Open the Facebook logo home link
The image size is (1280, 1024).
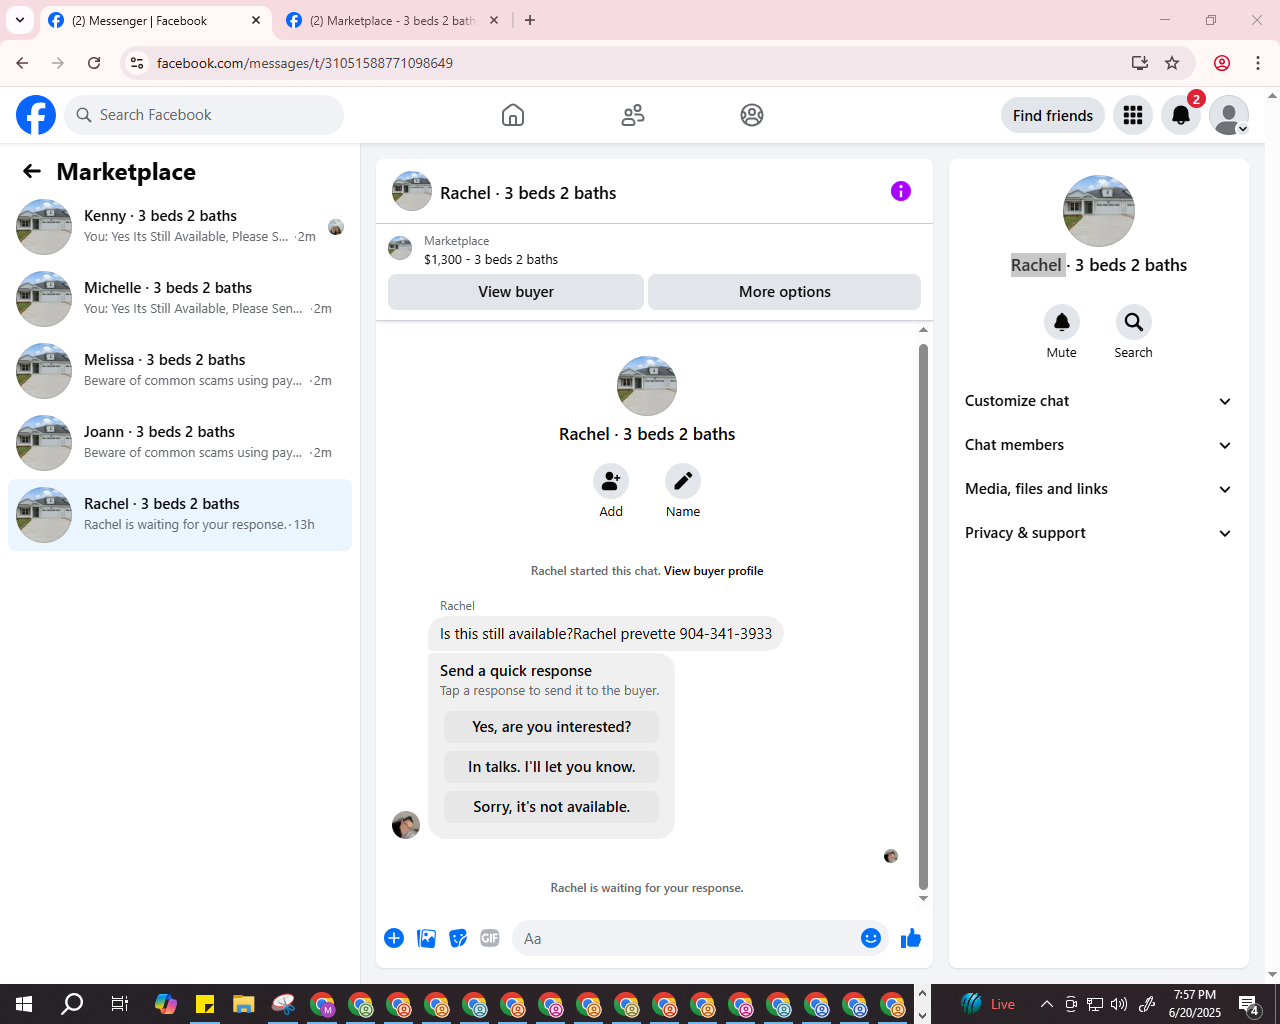pyautogui.click(x=36, y=115)
